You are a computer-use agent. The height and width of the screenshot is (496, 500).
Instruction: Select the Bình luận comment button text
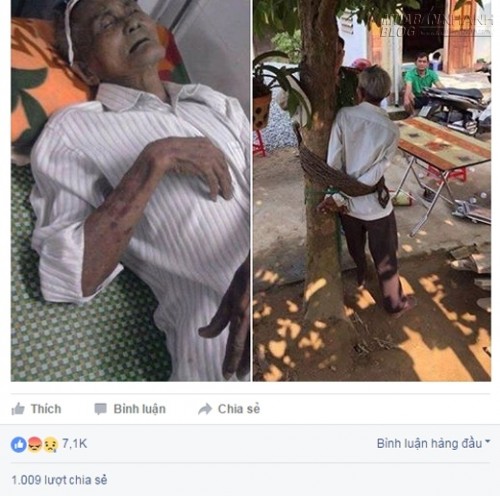point(140,409)
